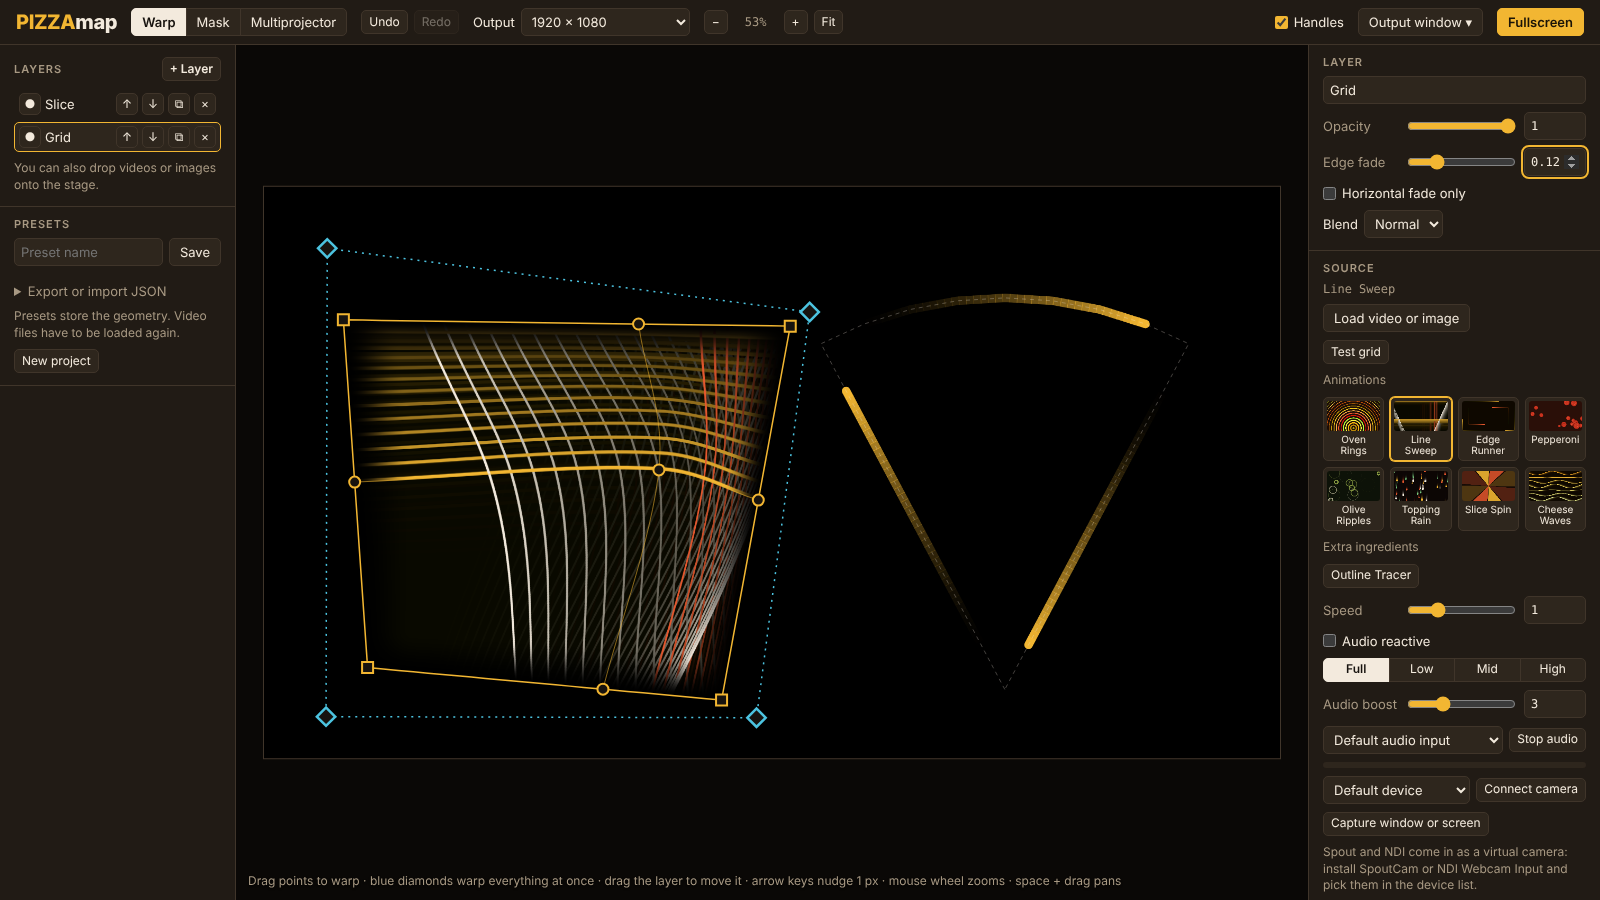The image size is (1600, 900).
Task: Pick the Cheese Waves animation
Action: (1555, 499)
